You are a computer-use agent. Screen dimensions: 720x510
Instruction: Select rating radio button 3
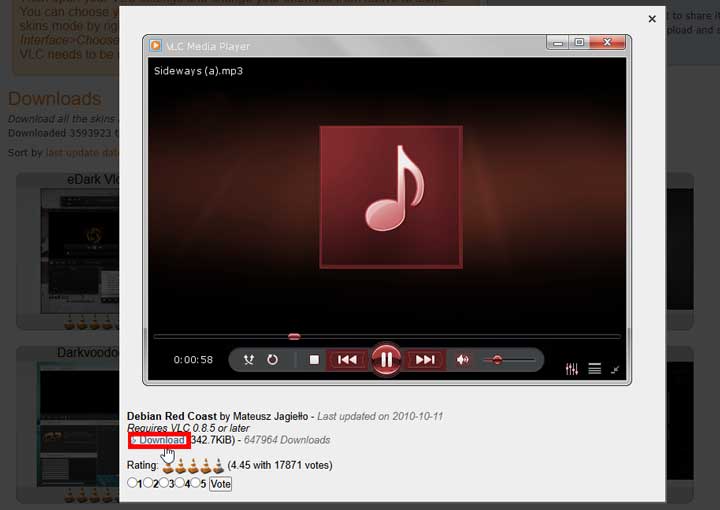(x=164, y=482)
